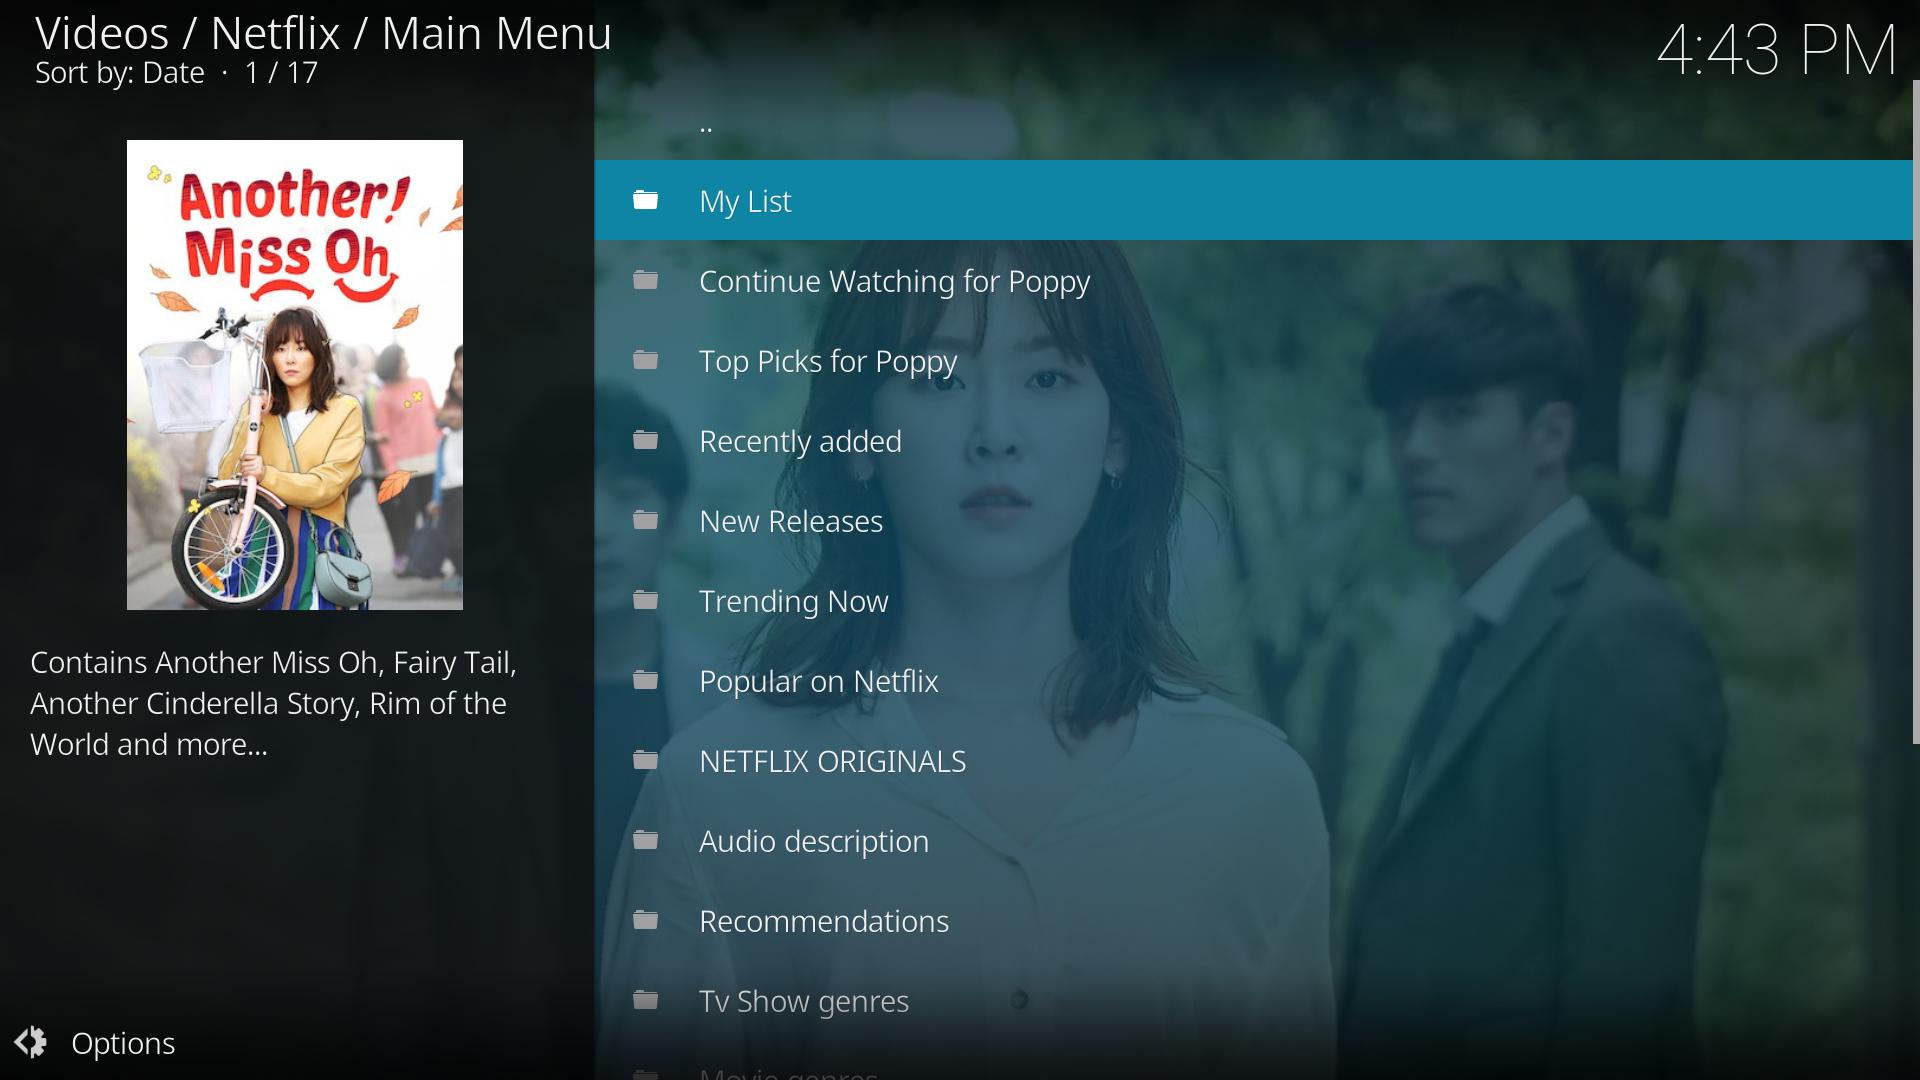Image resolution: width=1920 pixels, height=1080 pixels.
Task: Open the My List folder
Action: [1253, 200]
